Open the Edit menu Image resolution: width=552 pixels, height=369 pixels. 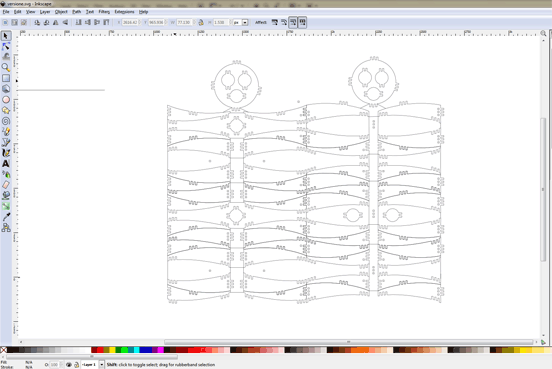click(x=18, y=12)
